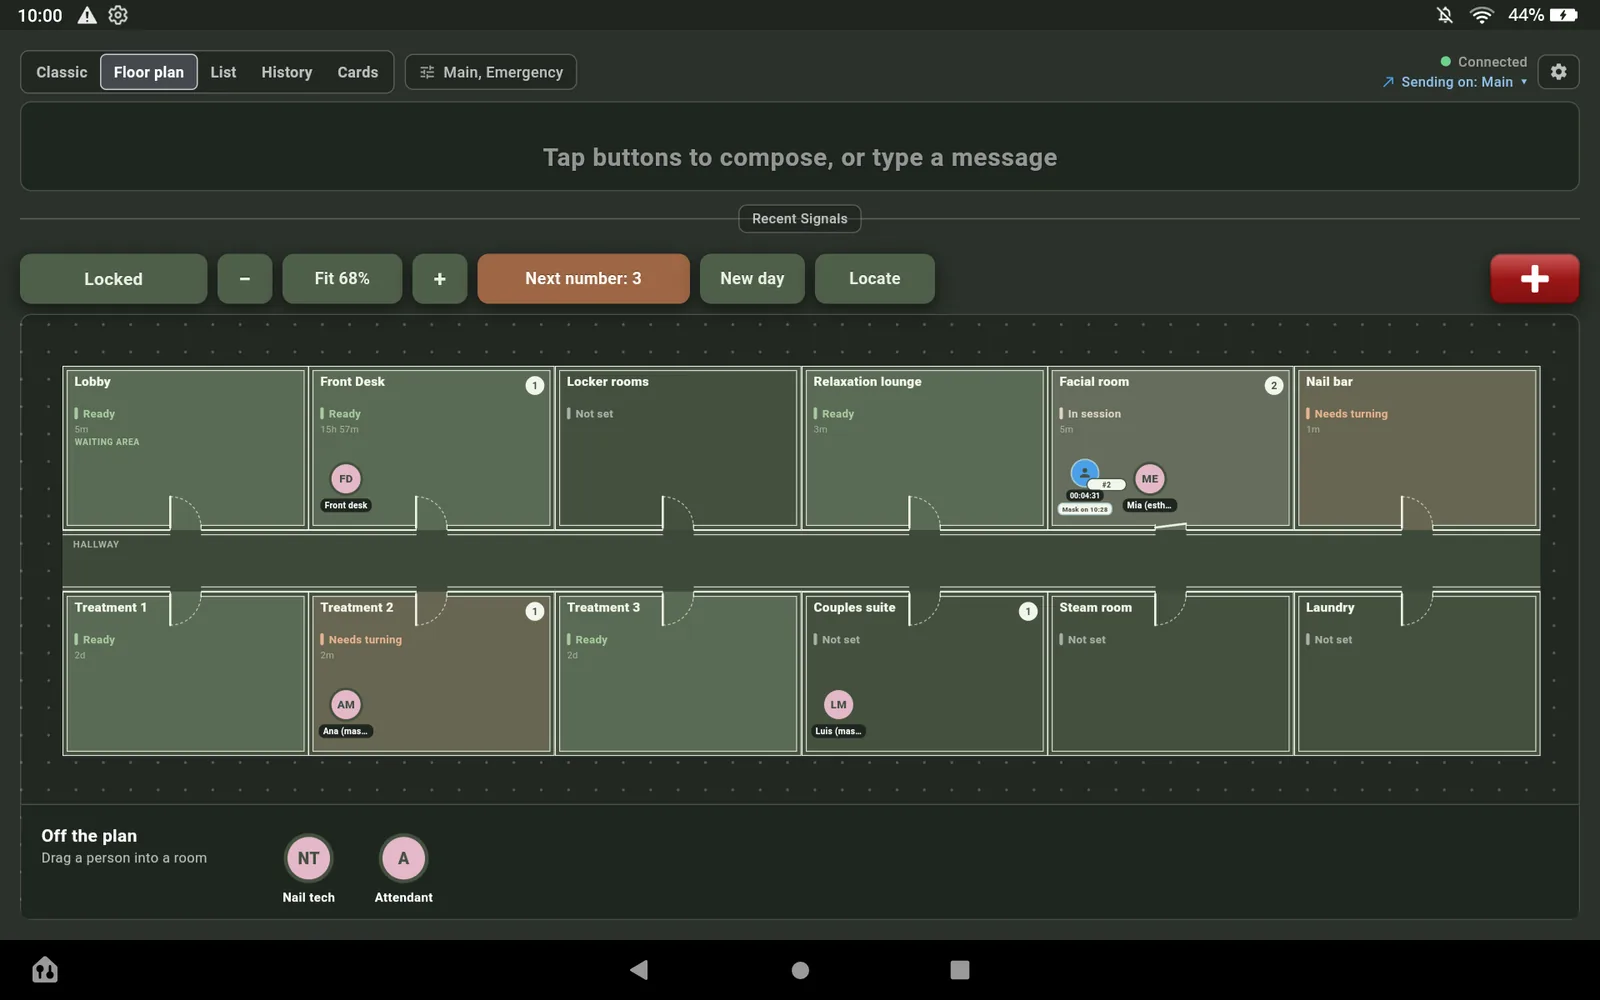Tap the Couples suite occupancy badge
Viewport: 1600px width, 1000px height.
point(1028,611)
